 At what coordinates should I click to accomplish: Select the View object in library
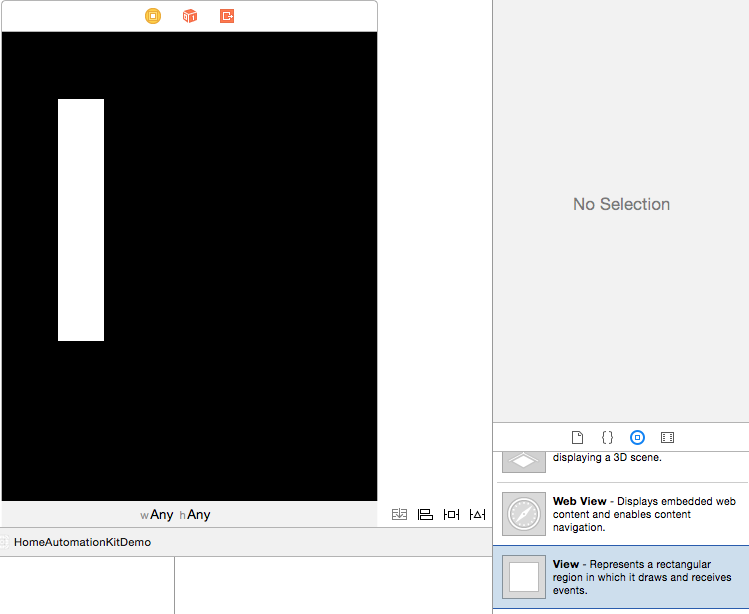(x=621, y=577)
